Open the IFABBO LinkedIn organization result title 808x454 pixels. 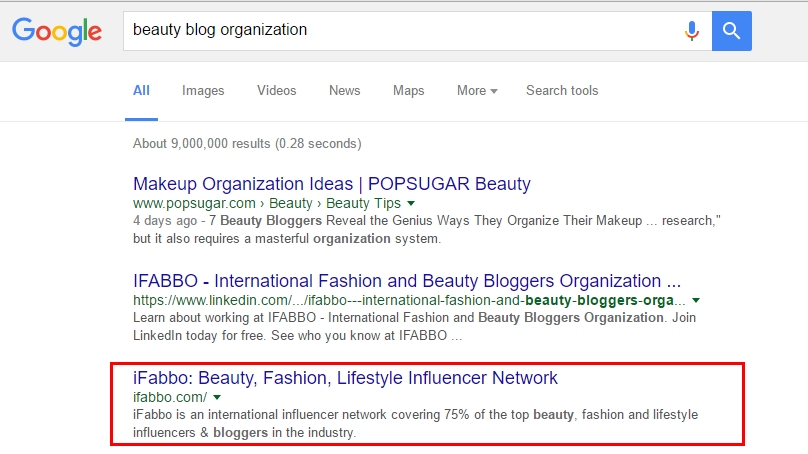(x=407, y=281)
